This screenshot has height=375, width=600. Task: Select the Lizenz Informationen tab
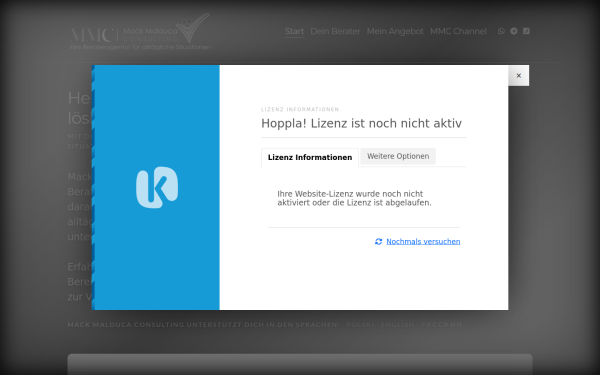(310, 157)
